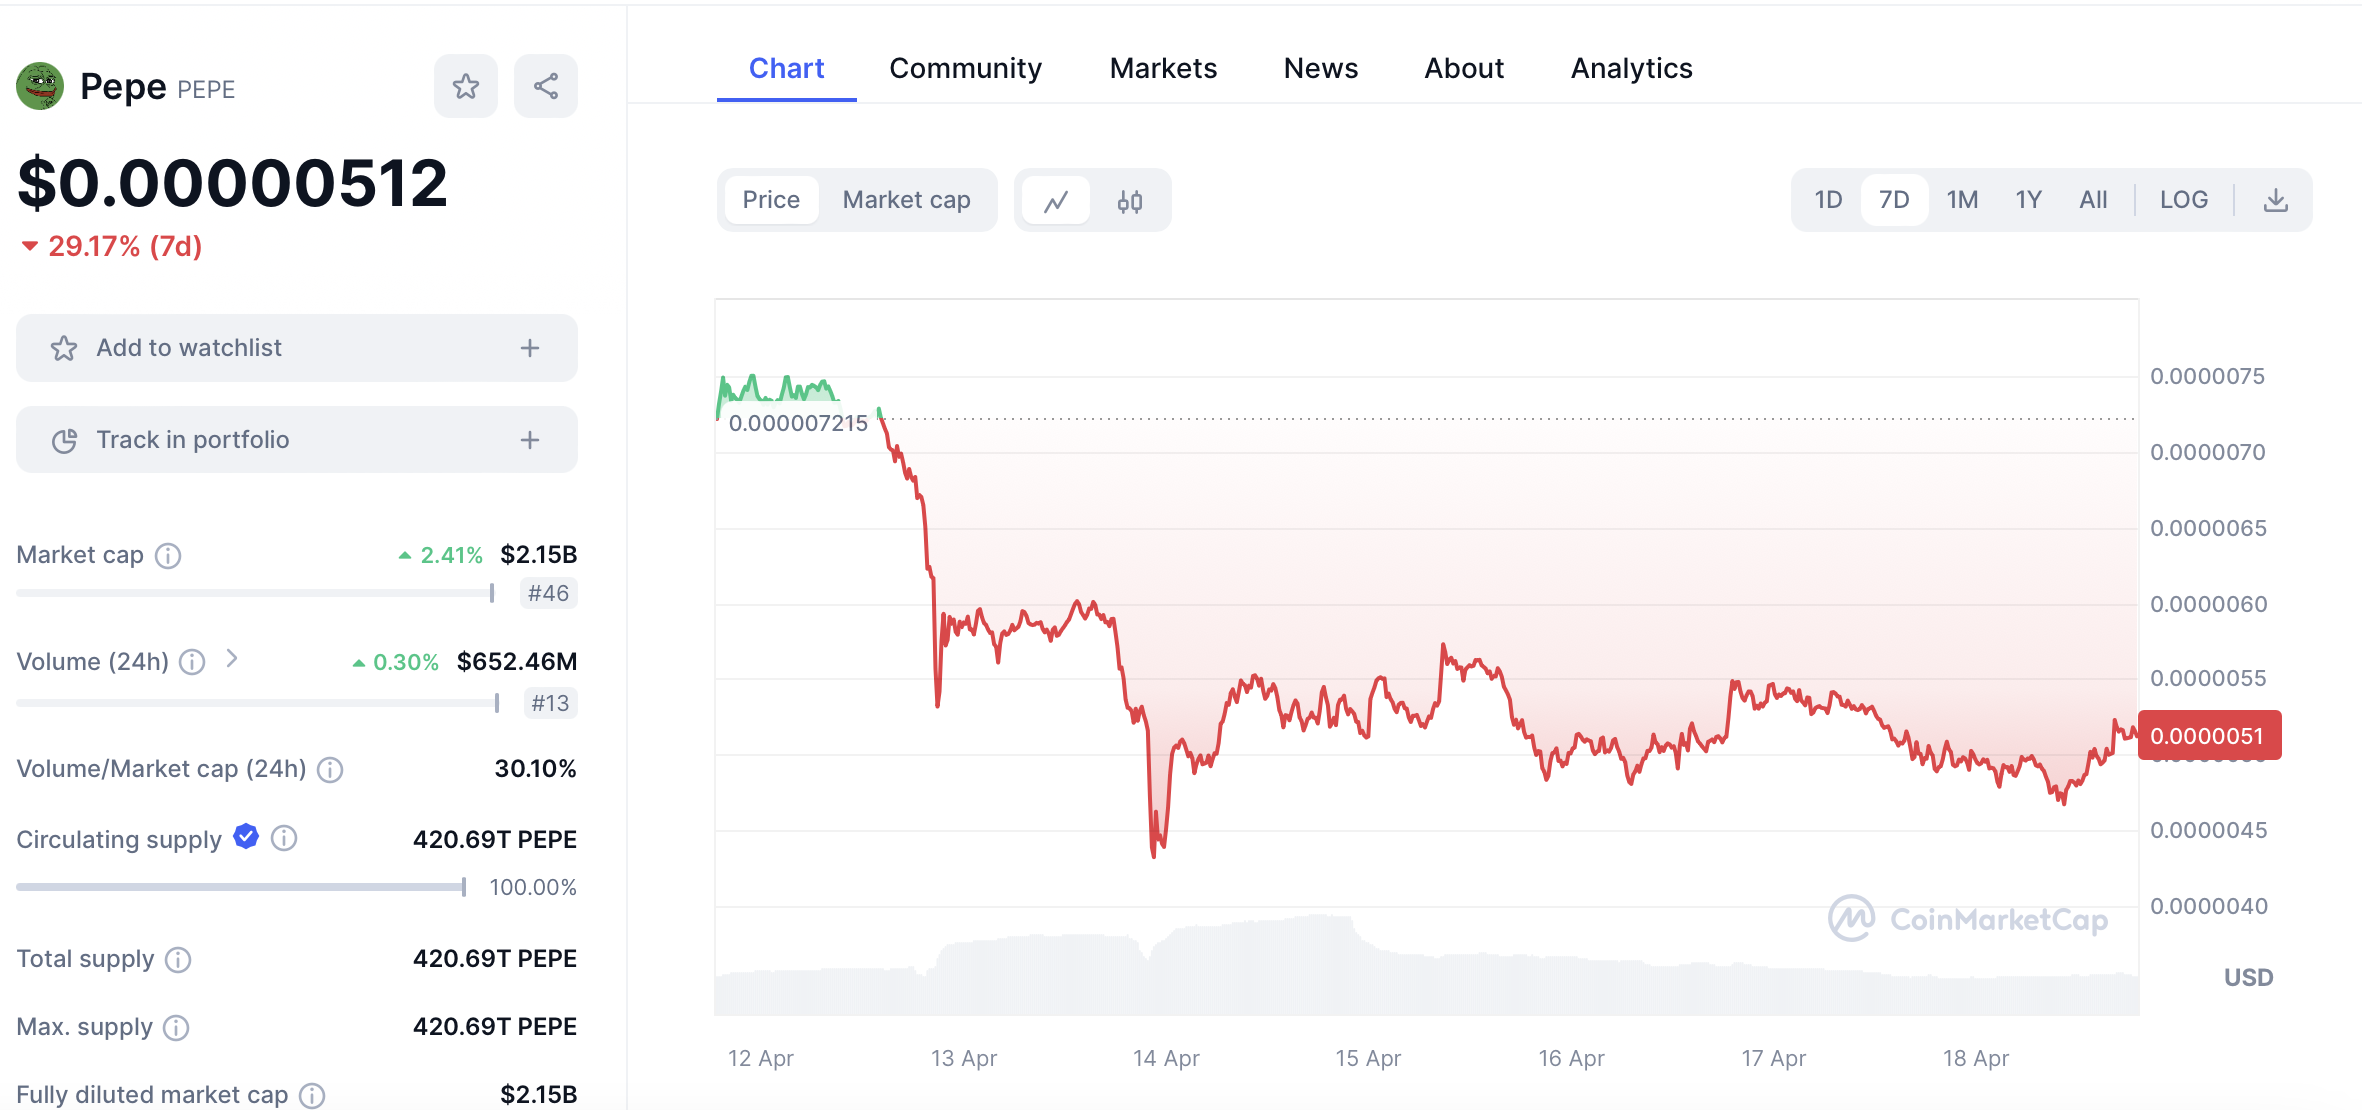Click the Circulating supply info icon
2362x1110 pixels.
tap(284, 838)
